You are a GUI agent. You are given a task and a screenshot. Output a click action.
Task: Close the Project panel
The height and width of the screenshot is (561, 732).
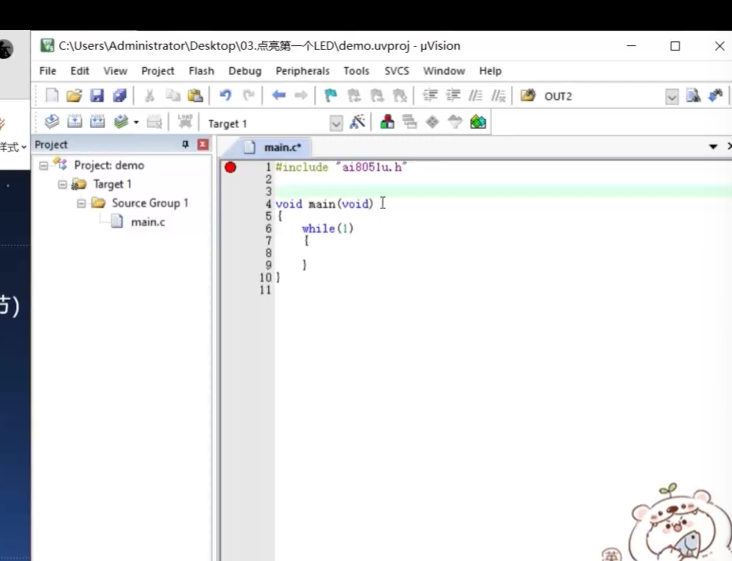click(203, 145)
